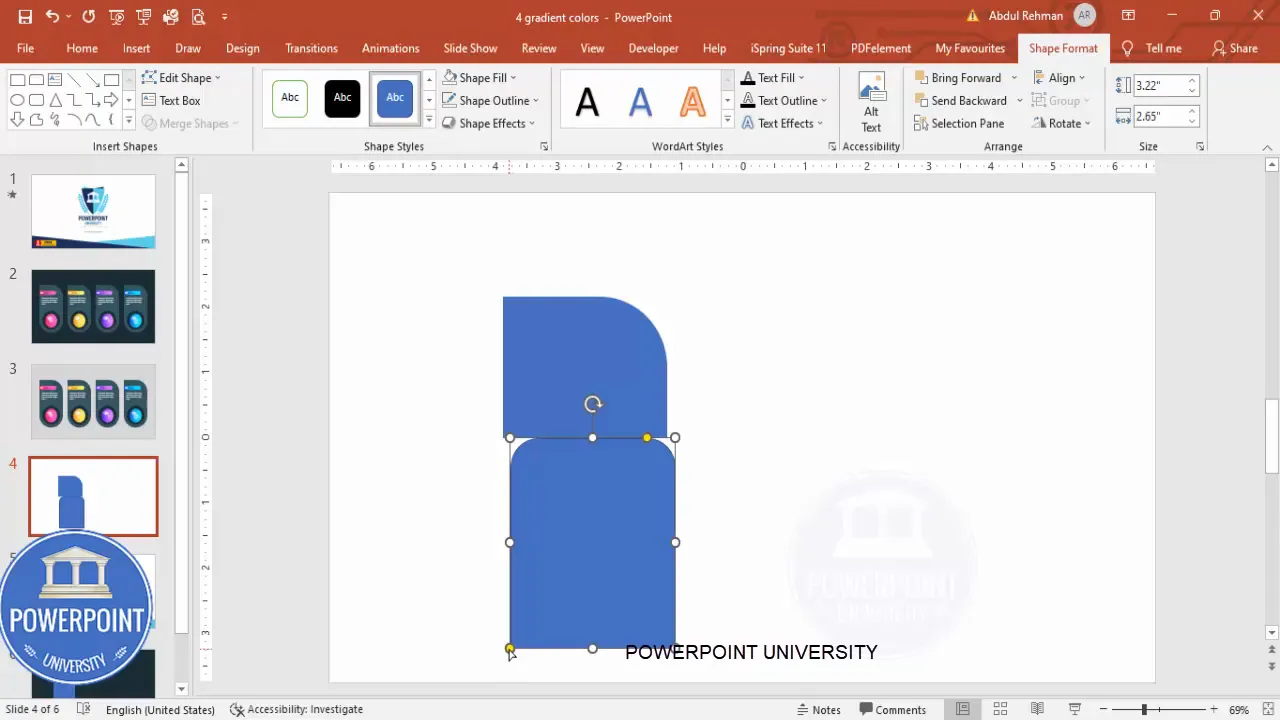Click the shape height input field 3.22"
Image resolution: width=1280 pixels, height=720 pixels.
(x=1166, y=86)
